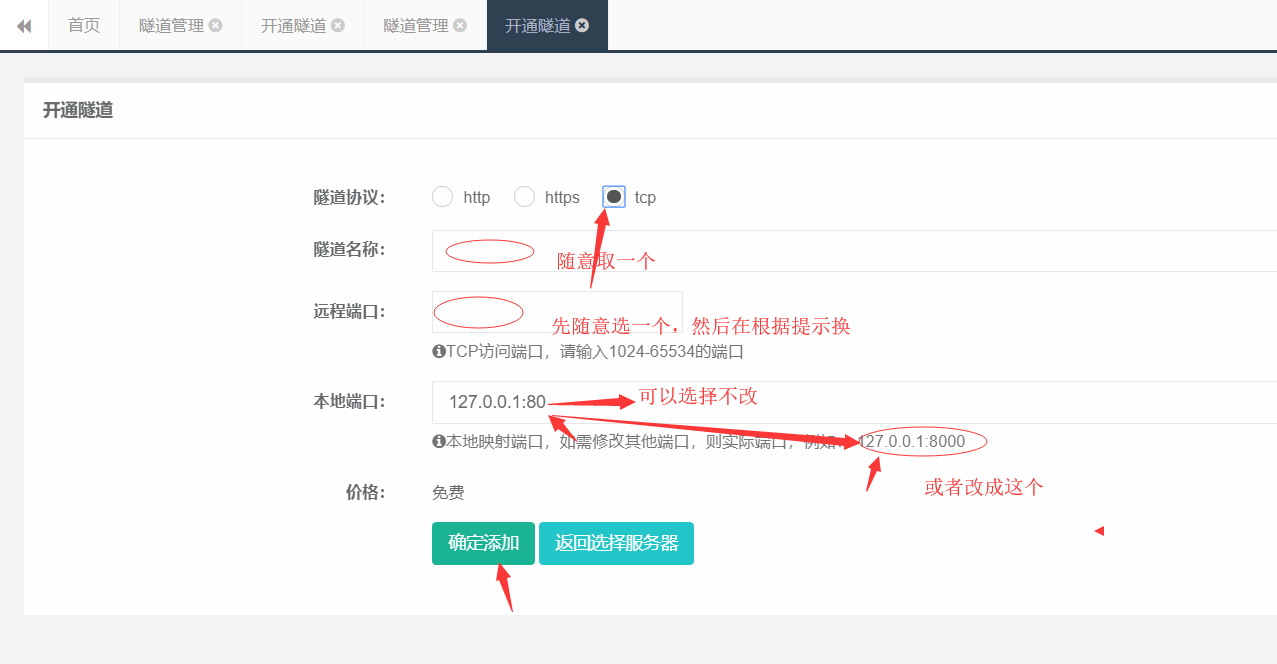
Task: Close the active 开通隧道 tab
Action: (x=580, y=26)
